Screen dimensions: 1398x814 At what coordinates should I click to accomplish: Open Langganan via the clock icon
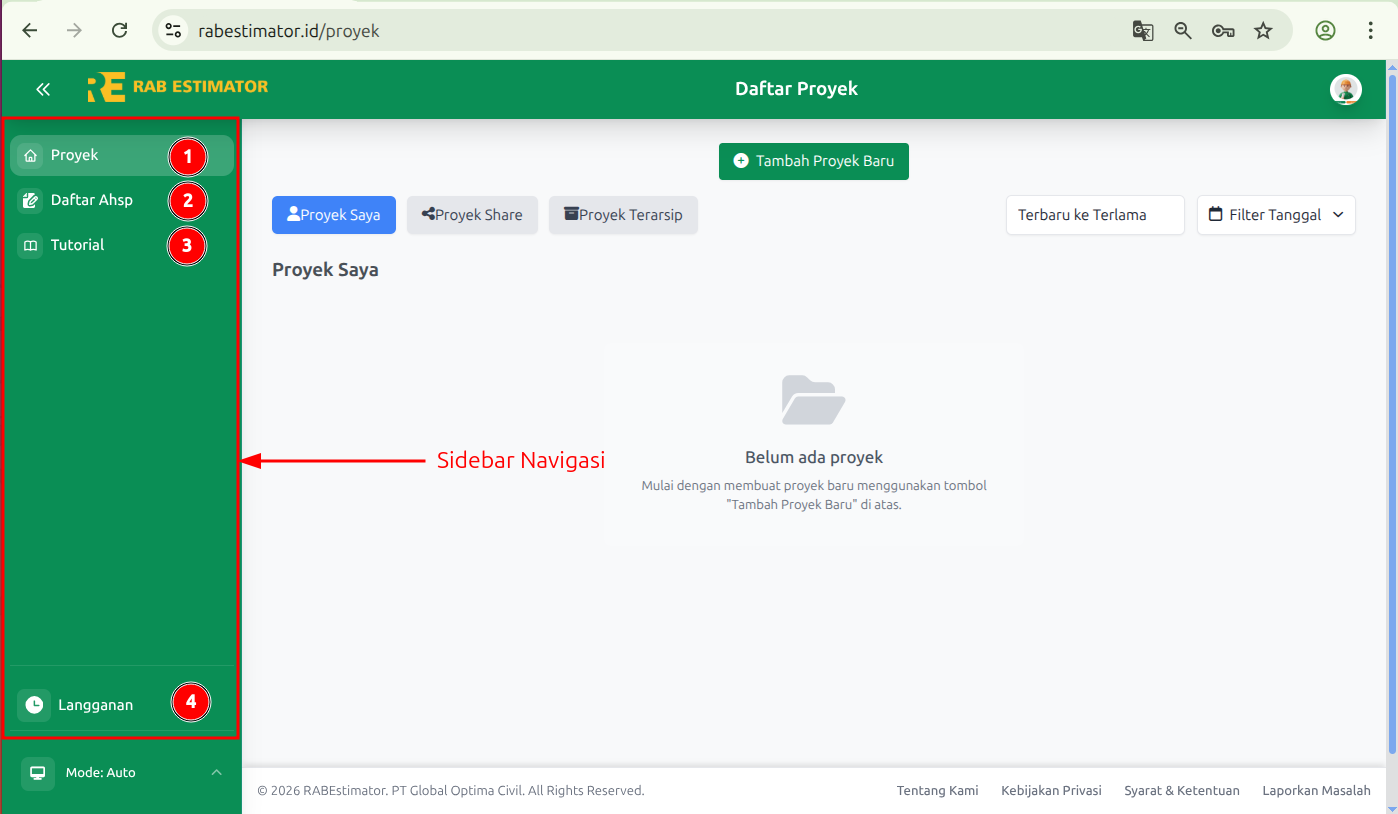33,704
